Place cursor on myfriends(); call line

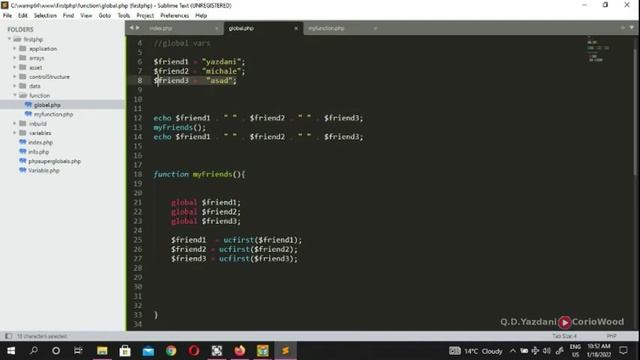(x=180, y=127)
